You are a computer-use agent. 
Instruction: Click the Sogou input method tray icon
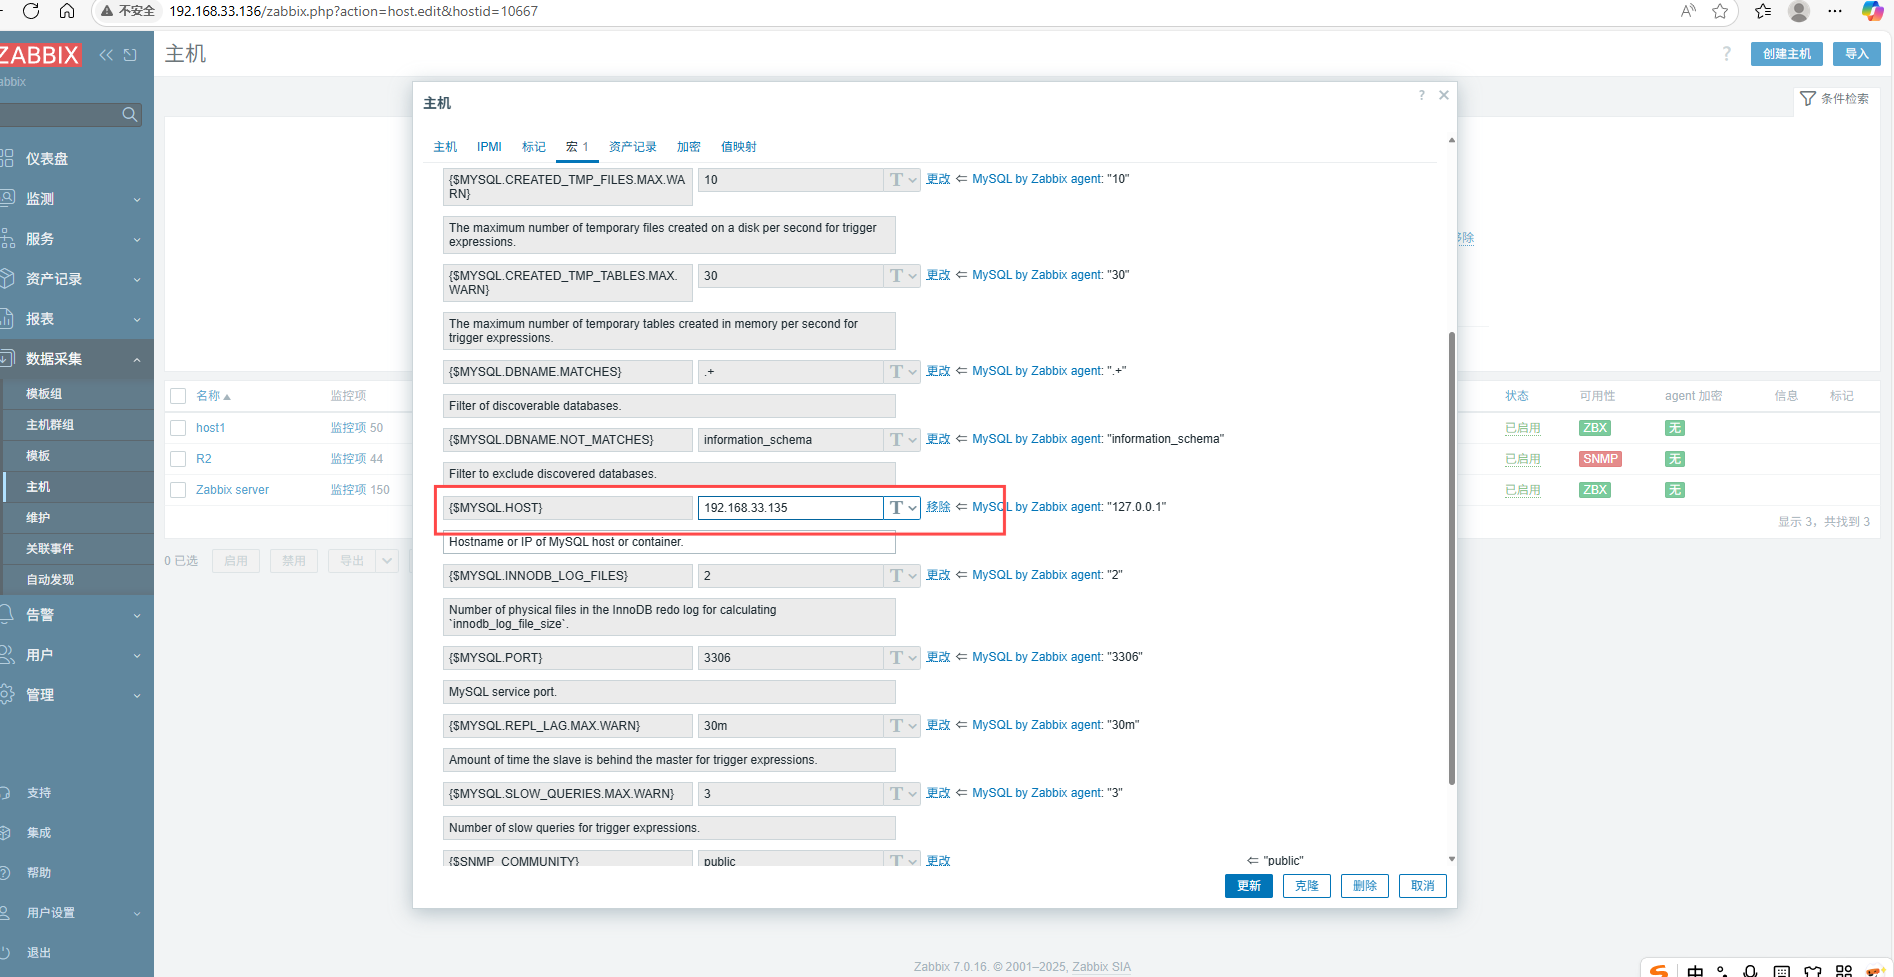(1659, 971)
